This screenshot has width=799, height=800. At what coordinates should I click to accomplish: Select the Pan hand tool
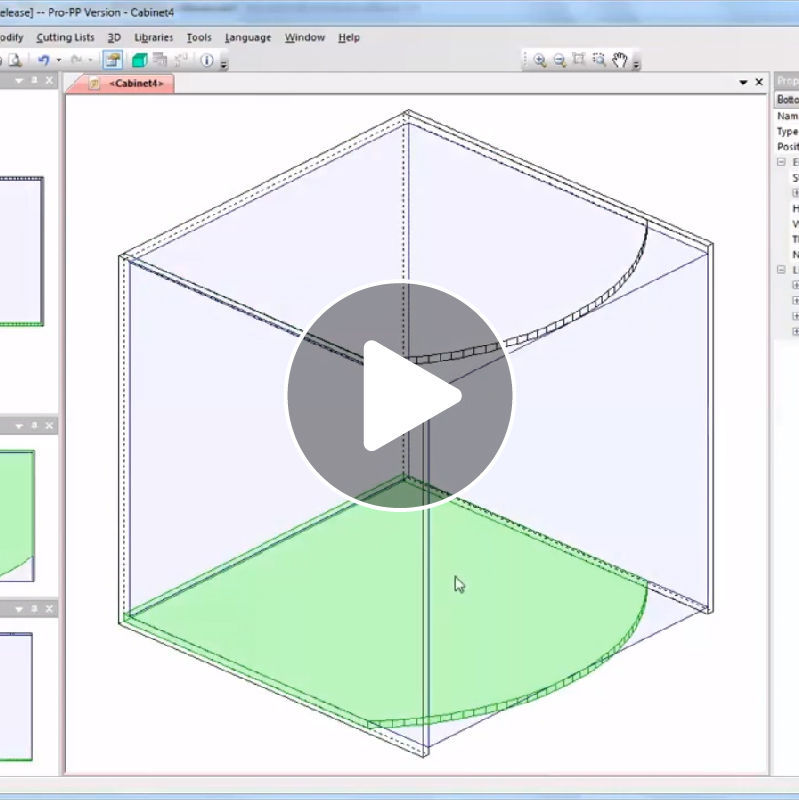tap(620, 60)
